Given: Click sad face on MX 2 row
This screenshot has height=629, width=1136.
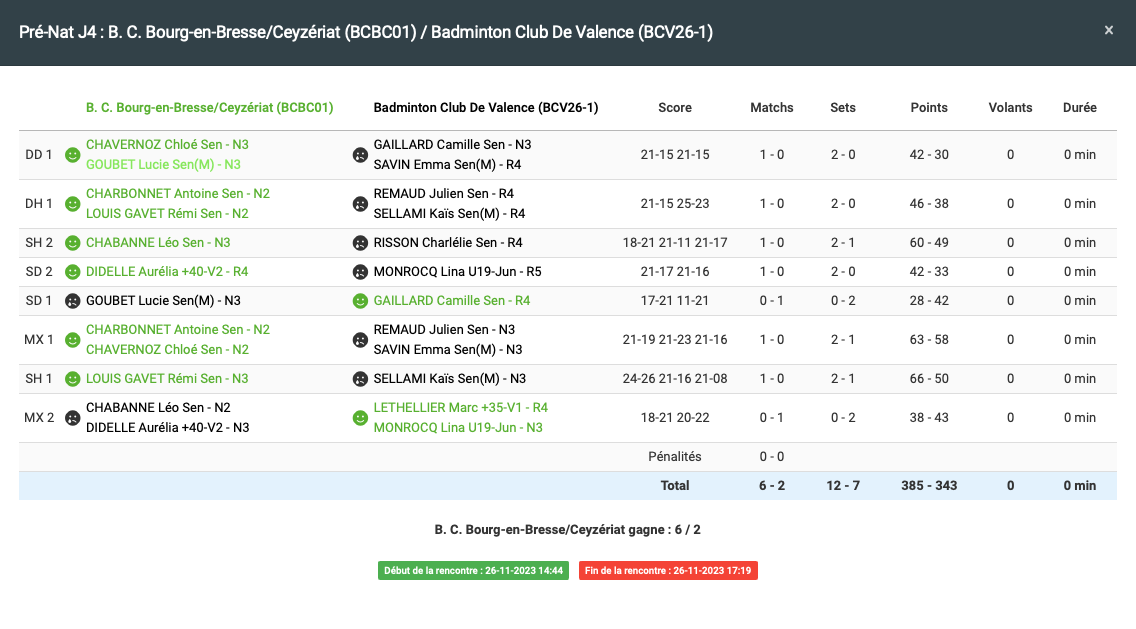Looking at the screenshot, I should 72,418.
